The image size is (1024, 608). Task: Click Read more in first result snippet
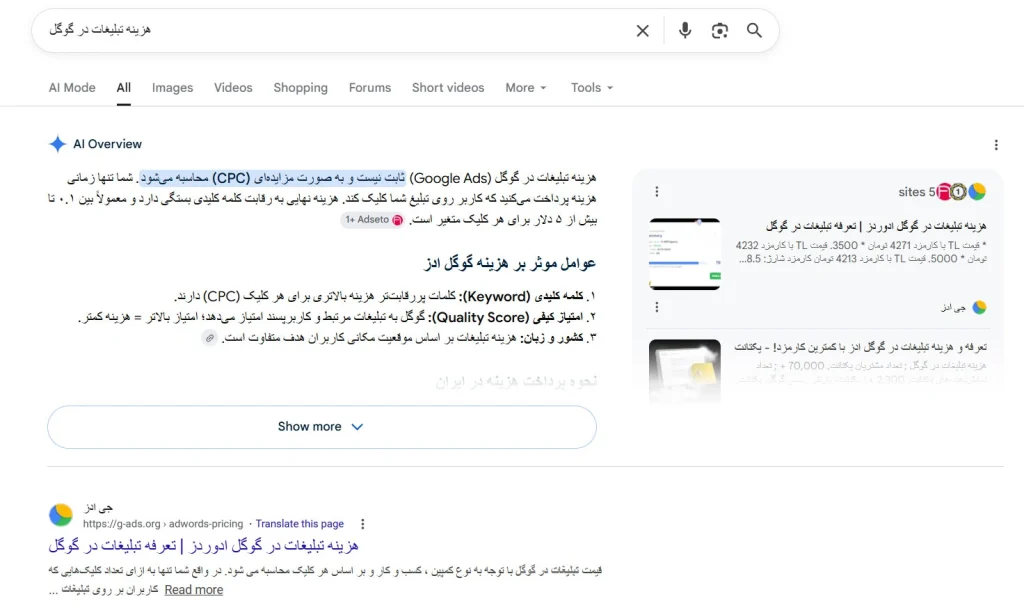(193, 590)
